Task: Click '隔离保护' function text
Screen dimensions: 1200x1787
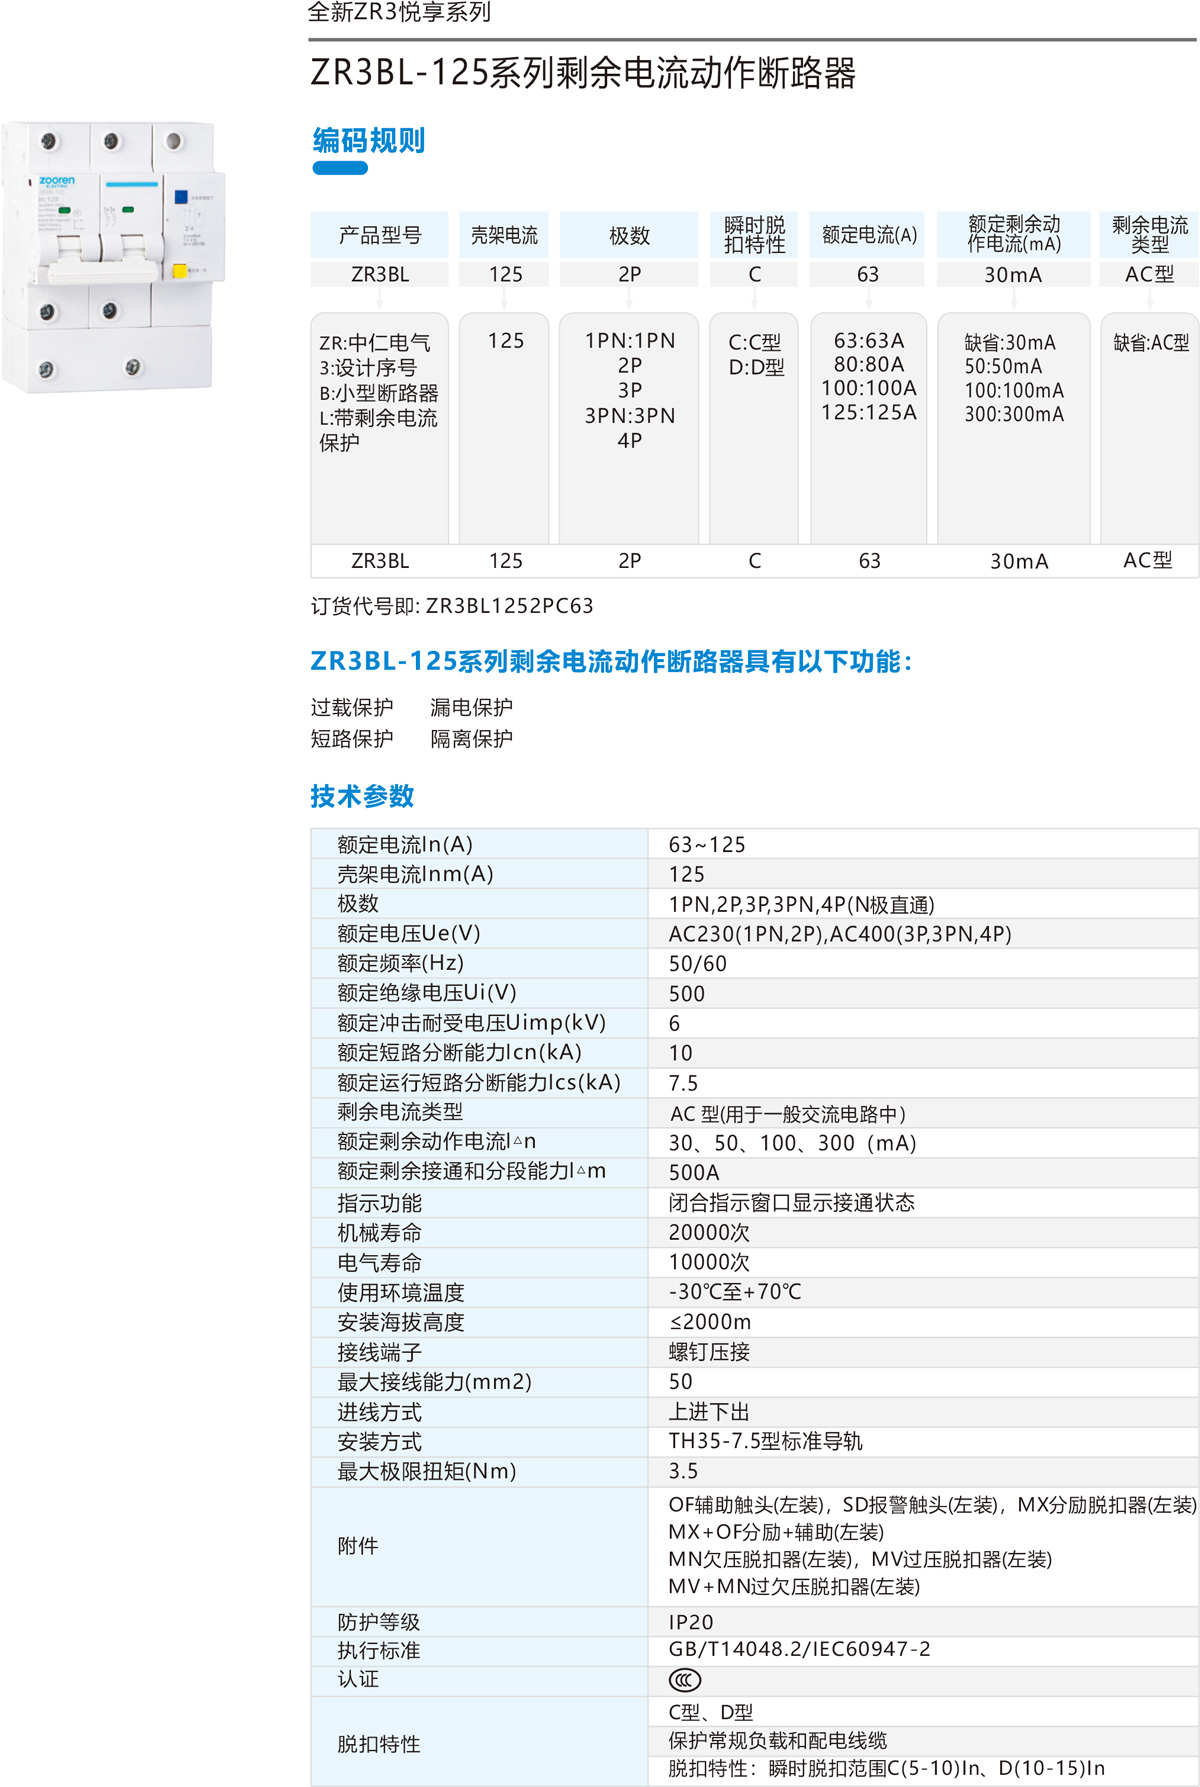Action: (x=471, y=738)
